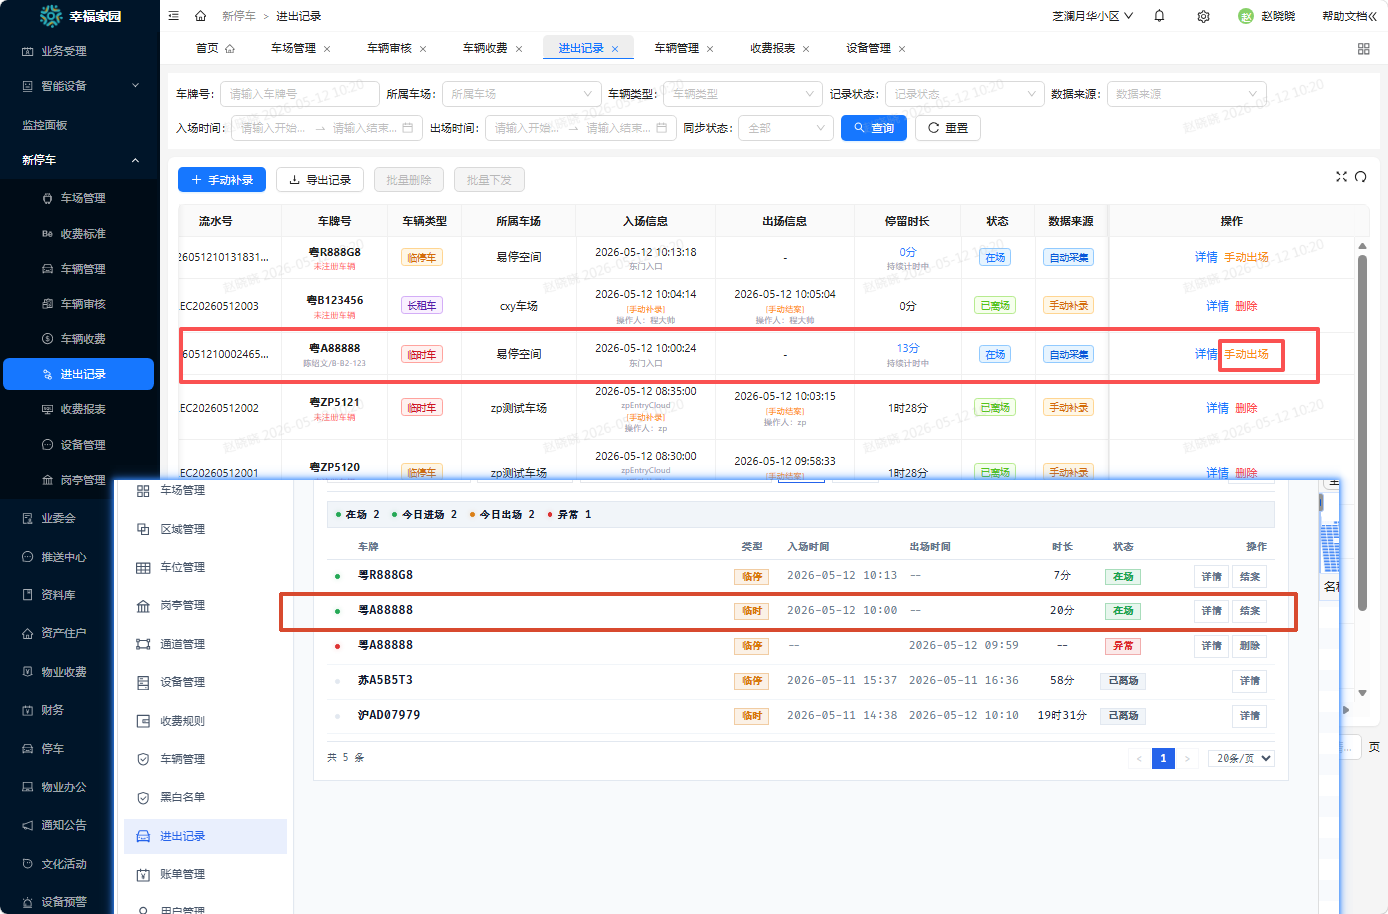This screenshot has height=914, width=1388.
Task: Close the 设备管理 tab
Action: click(x=902, y=49)
